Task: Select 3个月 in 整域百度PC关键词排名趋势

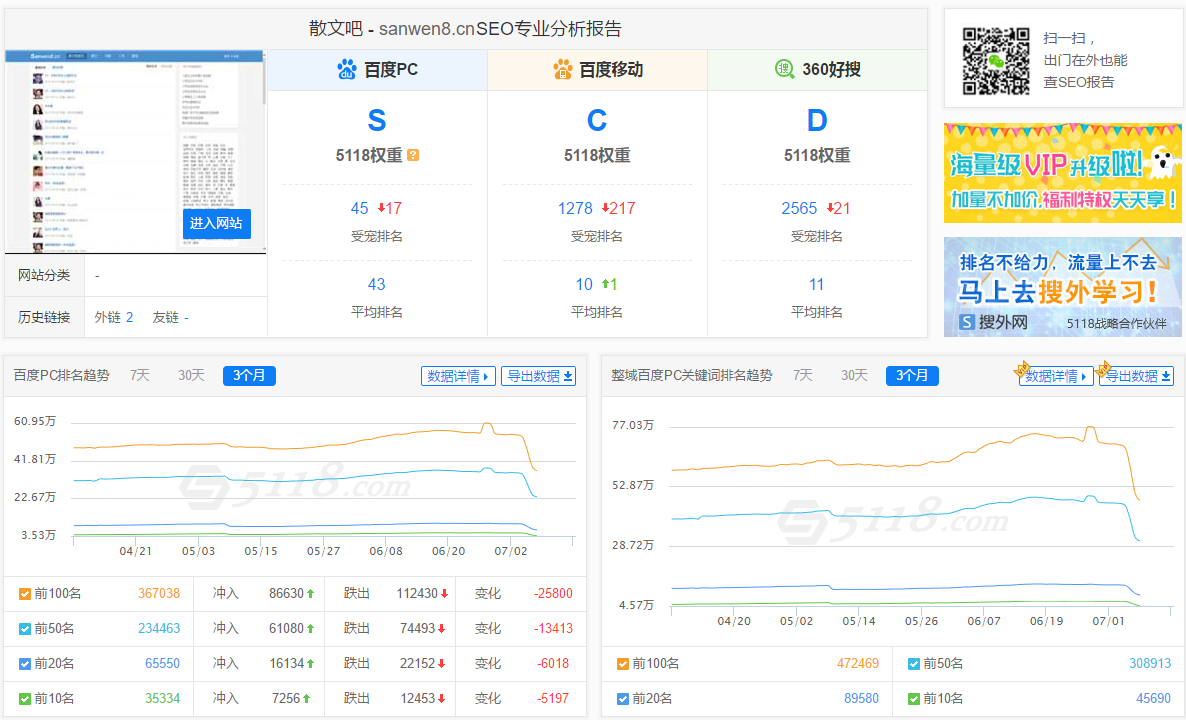Action: [912, 376]
